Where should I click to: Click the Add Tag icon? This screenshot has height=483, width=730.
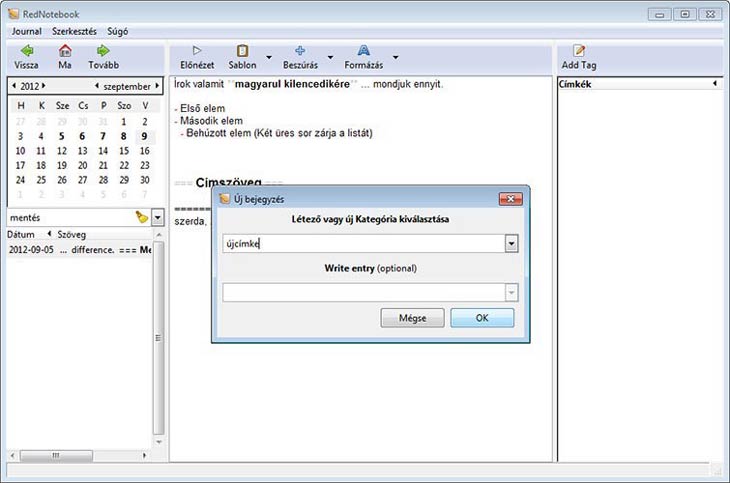coord(578,51)
